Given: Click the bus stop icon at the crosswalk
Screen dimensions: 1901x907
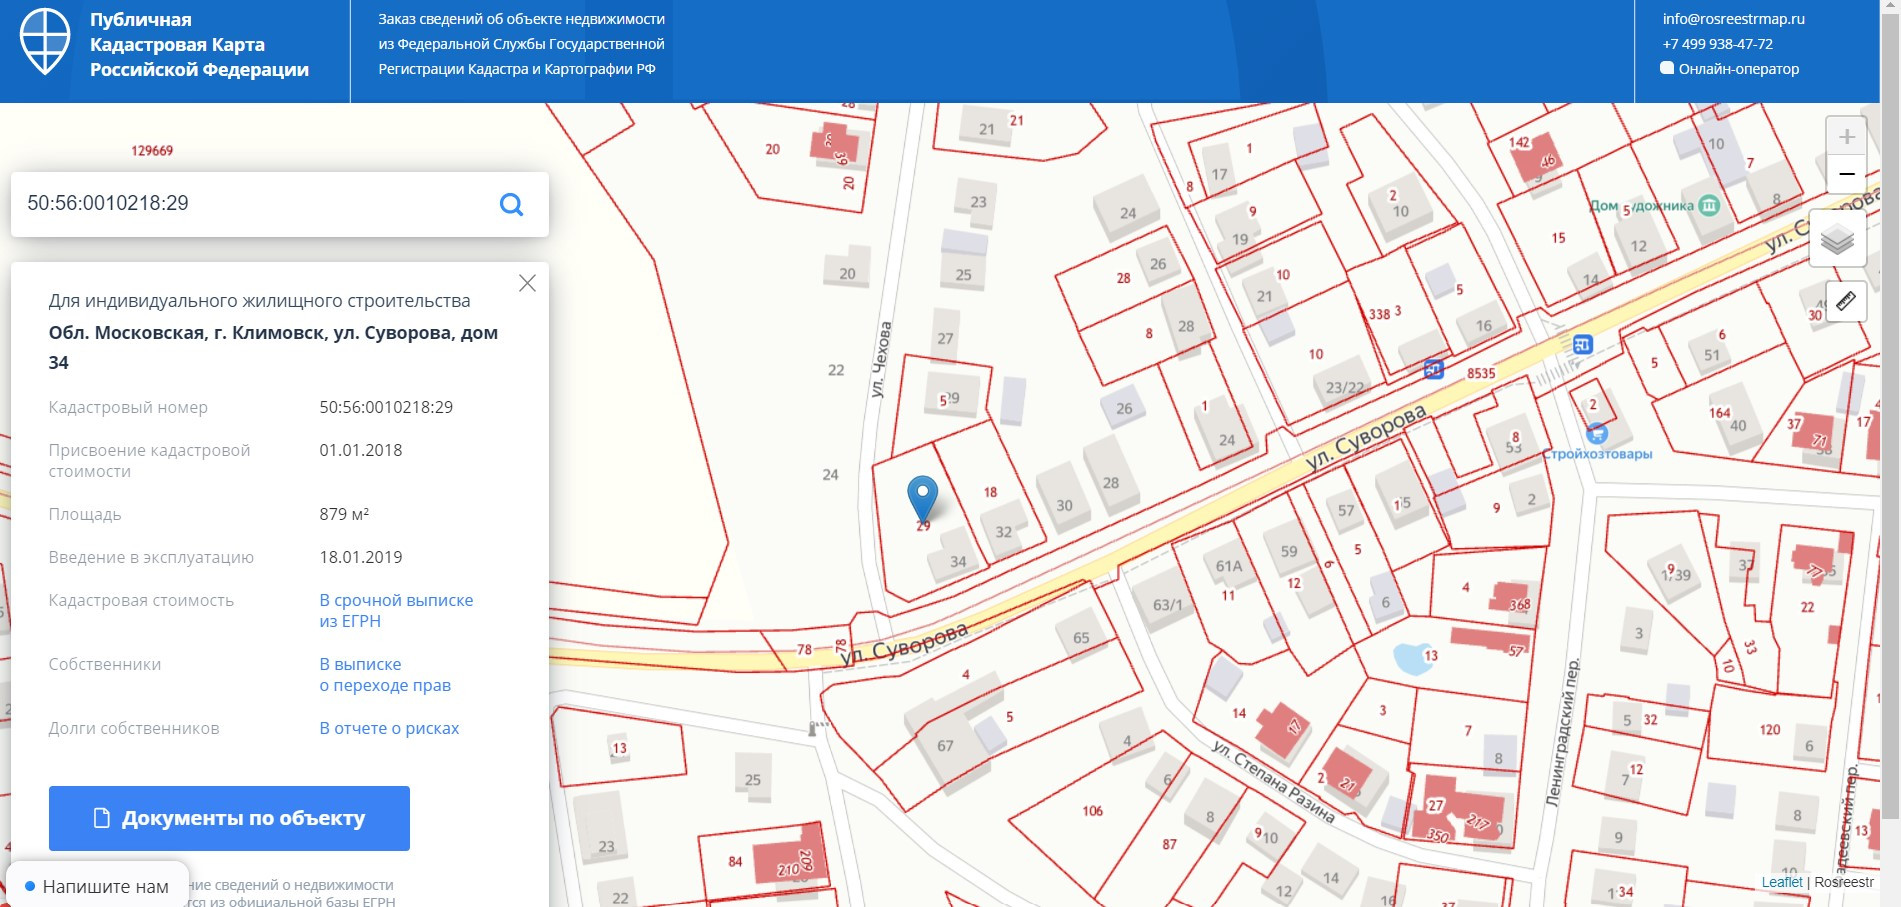Looking at the screenshot, I should (x=1582, y=345).
